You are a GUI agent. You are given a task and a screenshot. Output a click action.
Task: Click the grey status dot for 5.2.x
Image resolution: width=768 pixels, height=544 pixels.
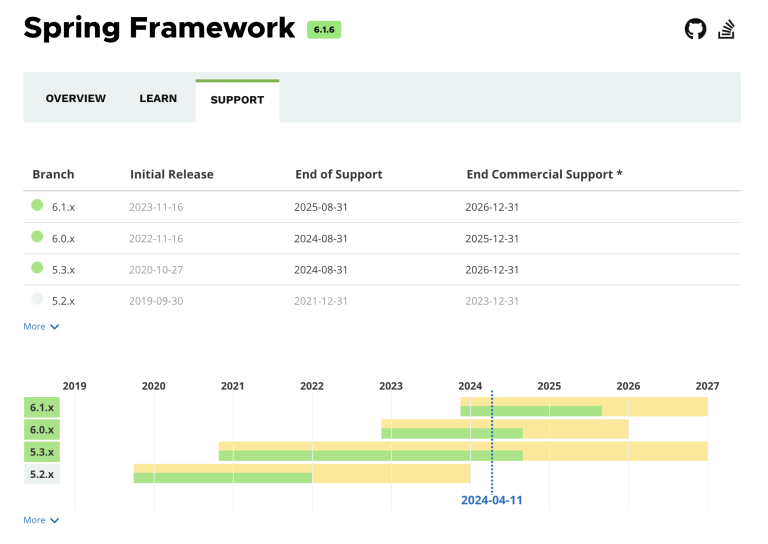click(37, 299)
